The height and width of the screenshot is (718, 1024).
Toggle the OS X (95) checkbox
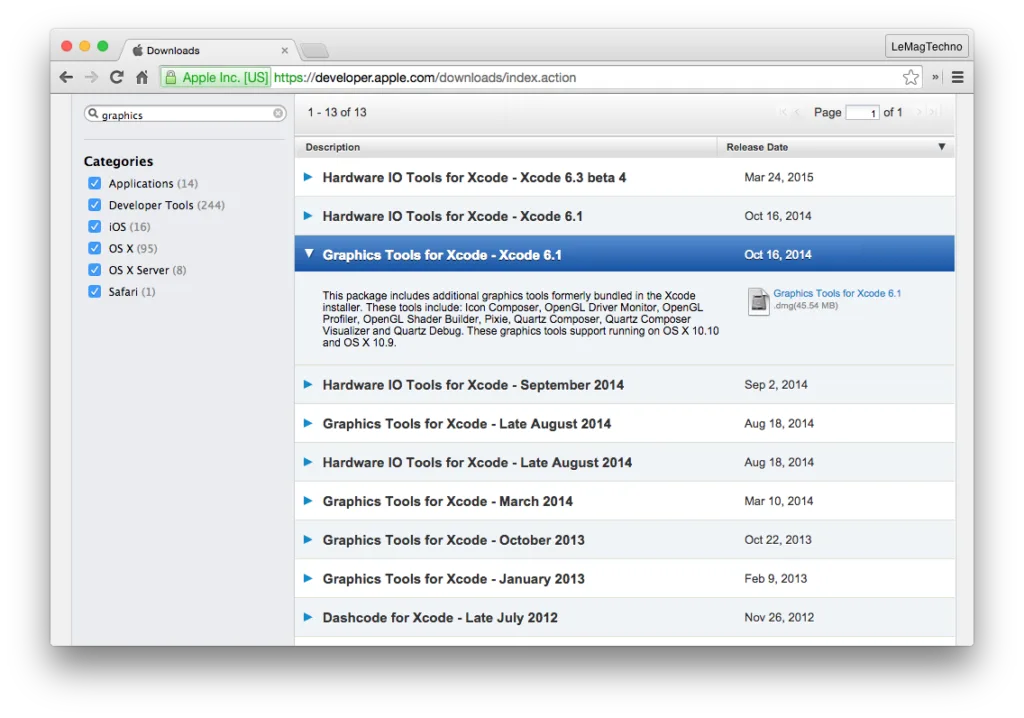(95, 248)
